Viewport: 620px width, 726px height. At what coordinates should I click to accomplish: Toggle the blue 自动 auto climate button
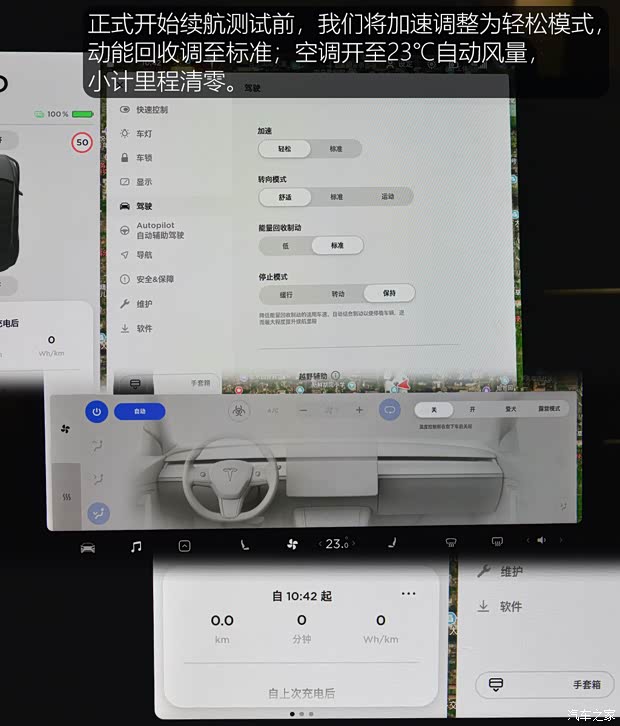139,412
